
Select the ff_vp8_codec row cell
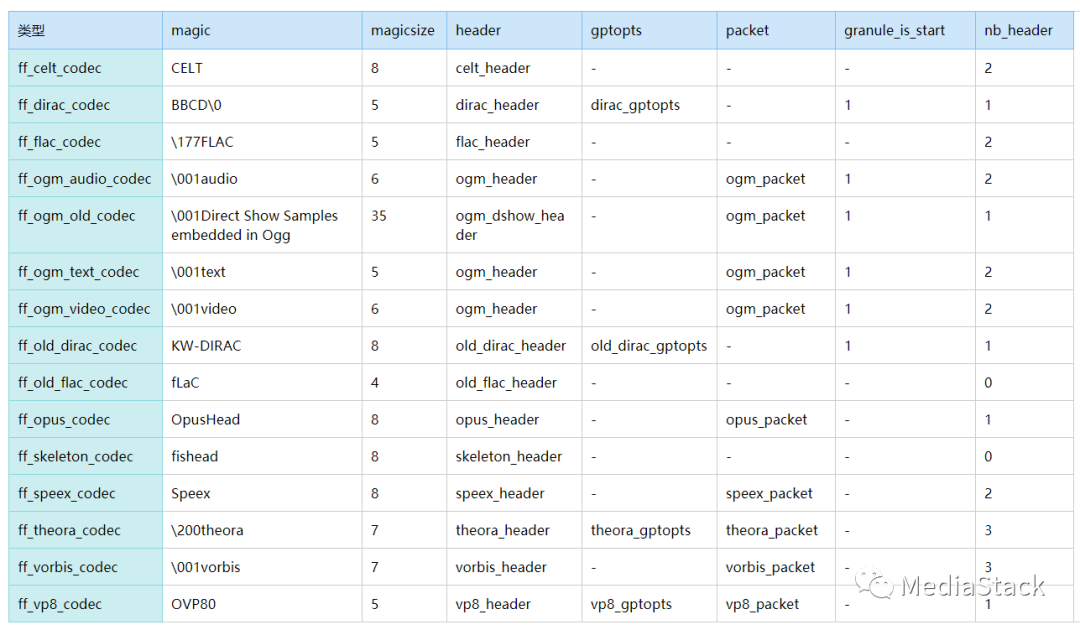point(60,604)
